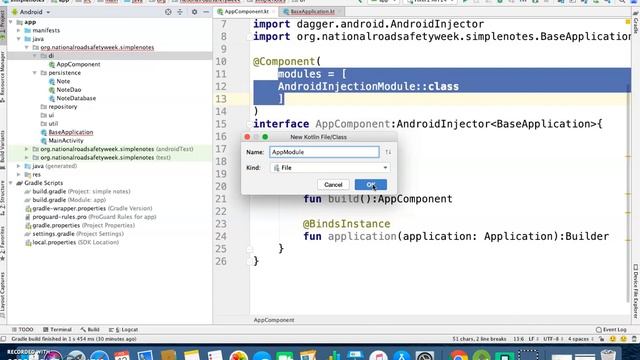Click yellow warning indicator atop editor scrollbar
The width and height of the screenshot is (640, 360).
click(628, 22)
